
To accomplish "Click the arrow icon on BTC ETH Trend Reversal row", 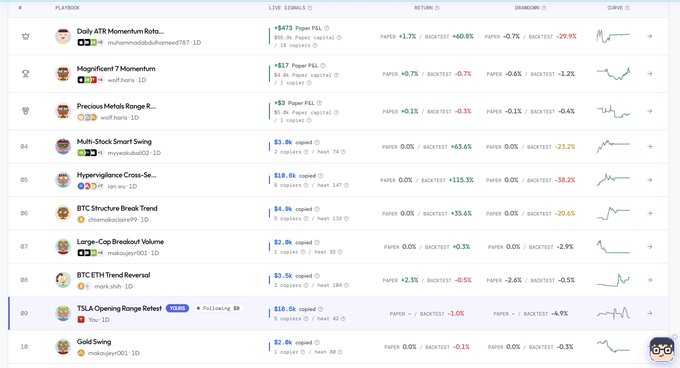I will 650,280.
